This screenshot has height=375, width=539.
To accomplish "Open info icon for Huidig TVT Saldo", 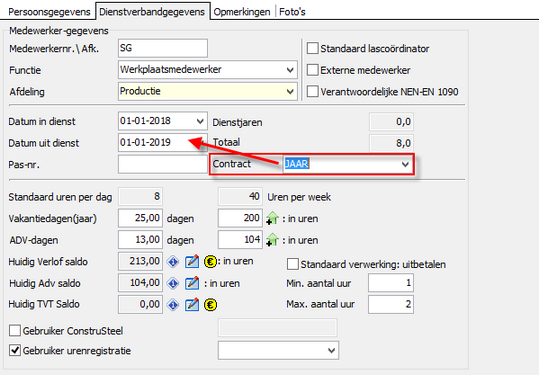I will tap(173, 305).
